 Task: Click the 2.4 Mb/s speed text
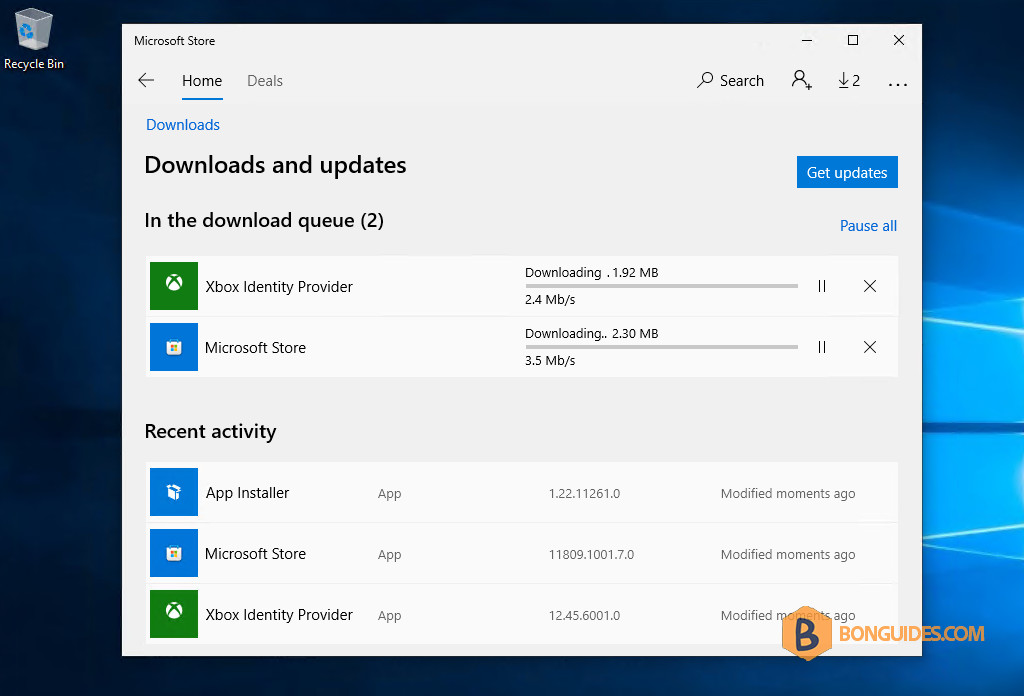pos(550,300)
